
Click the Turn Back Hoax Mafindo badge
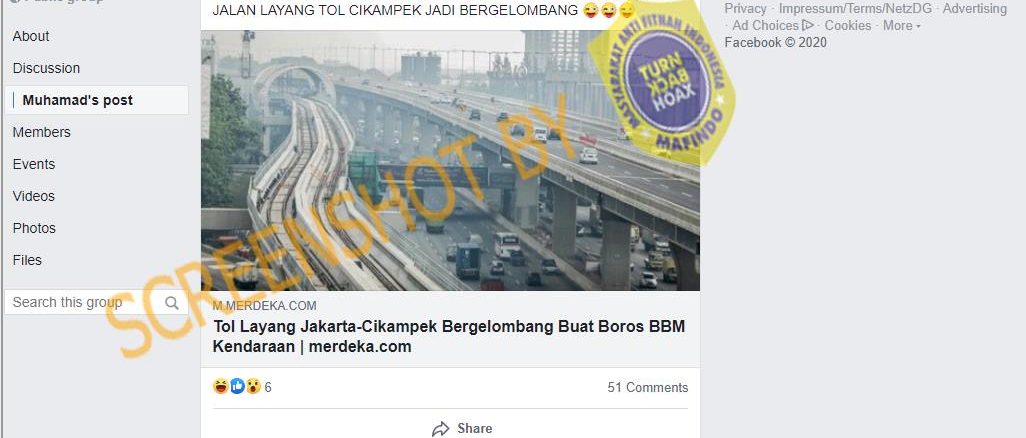(661, 81)
